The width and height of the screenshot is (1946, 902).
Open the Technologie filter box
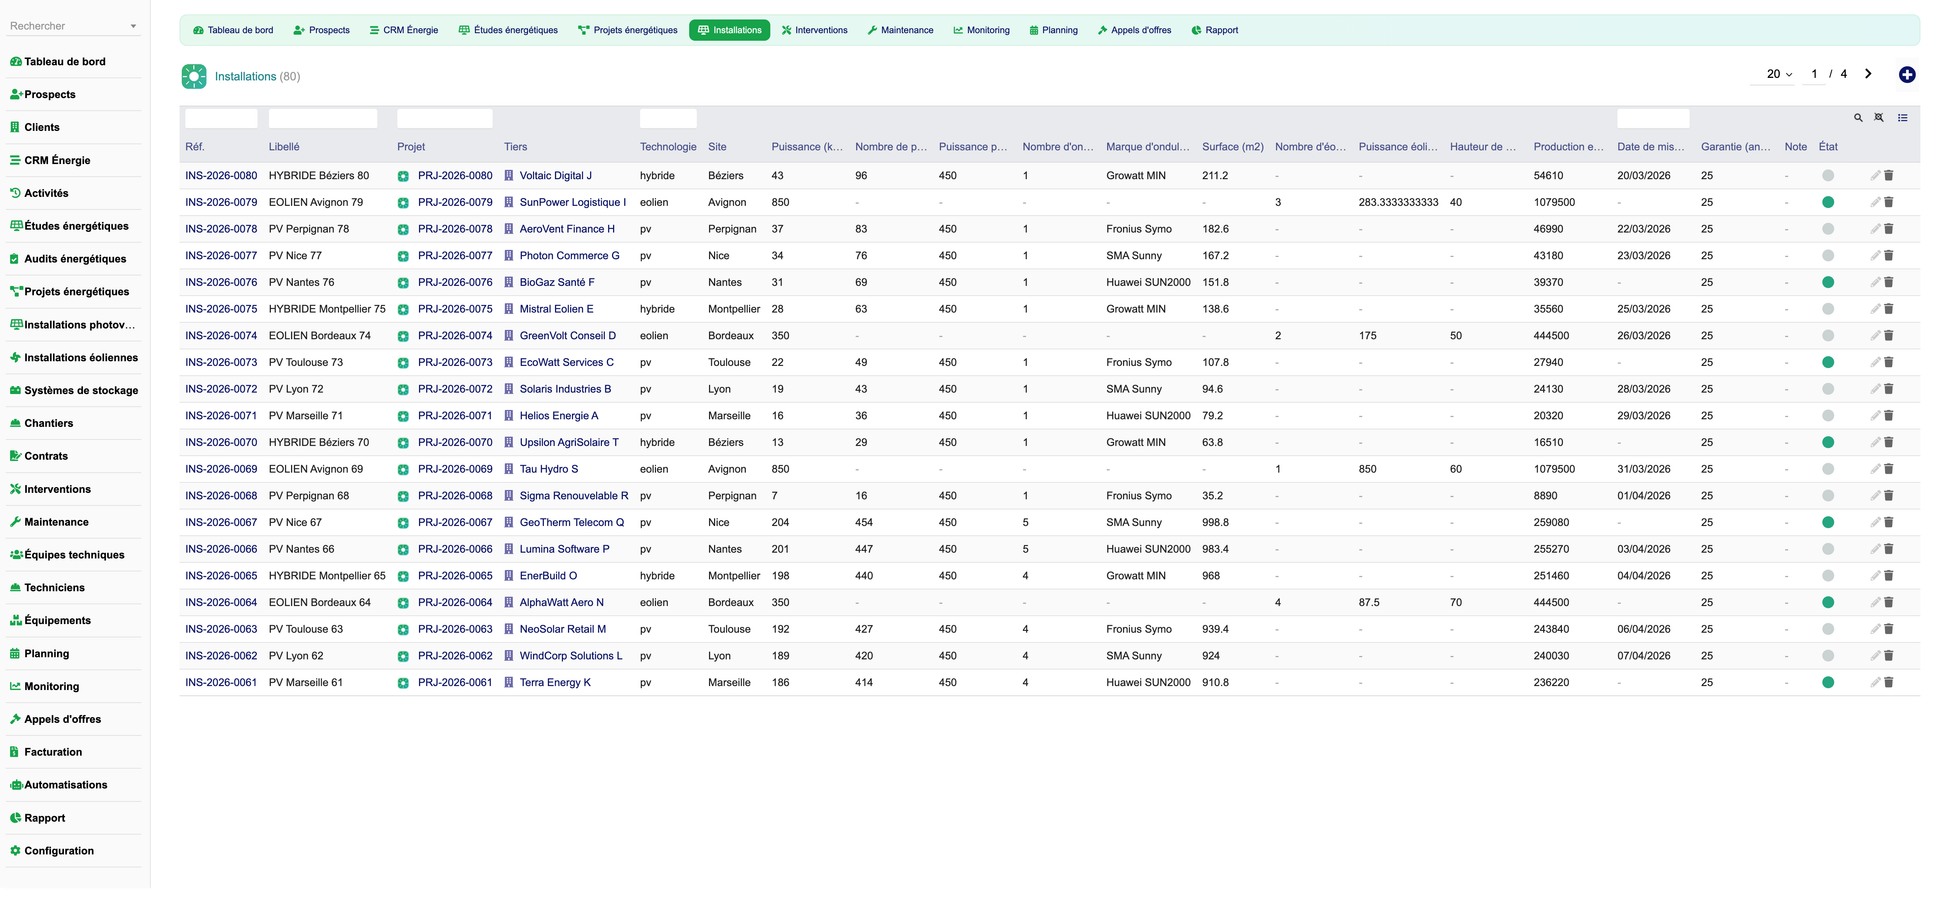(x=668, y=119)
